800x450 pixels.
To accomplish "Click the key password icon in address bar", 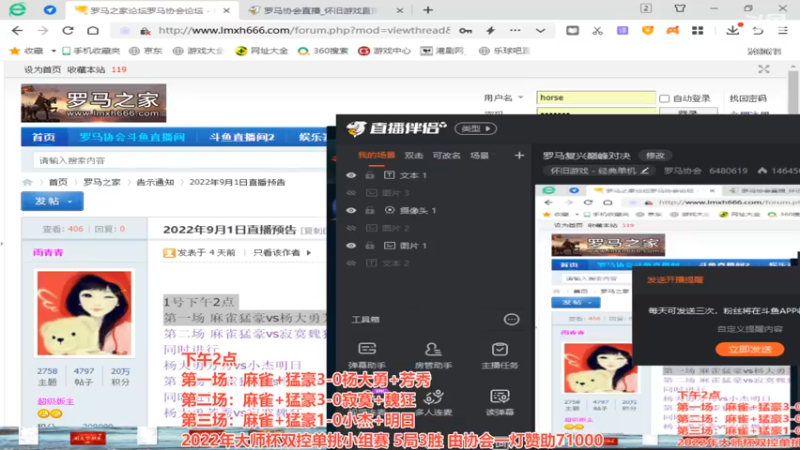I will click(465, 31).
